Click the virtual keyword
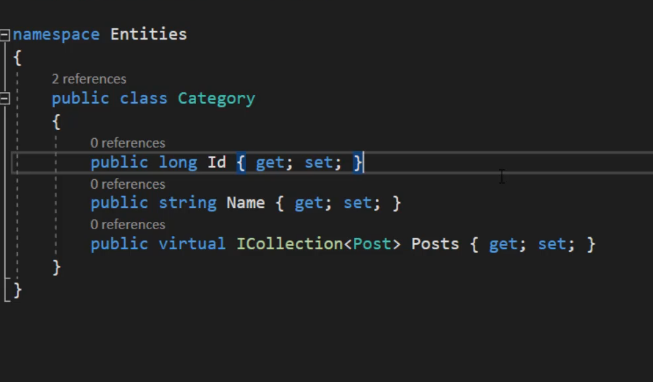Screen dimensions: 653x382 [x=192, y=244]
